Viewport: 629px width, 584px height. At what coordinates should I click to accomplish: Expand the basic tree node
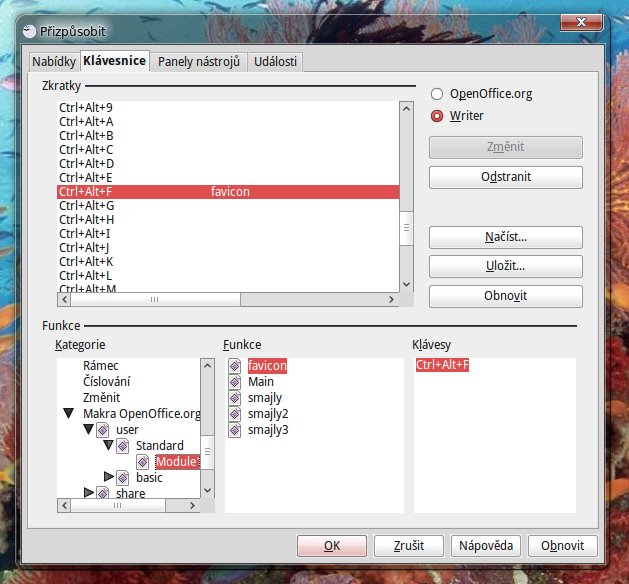click(x=108, y=477)
